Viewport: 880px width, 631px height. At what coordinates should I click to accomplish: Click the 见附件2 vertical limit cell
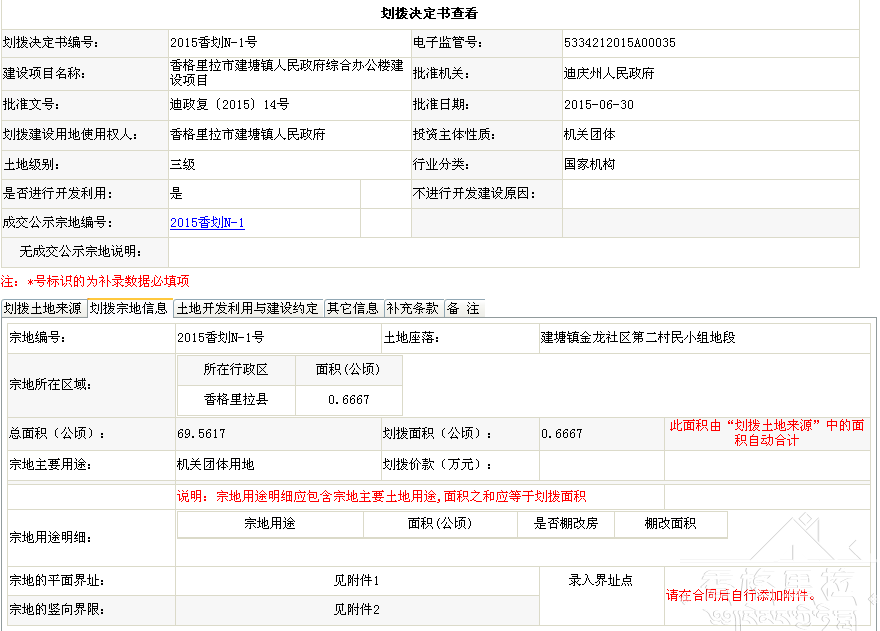point(356,609)
